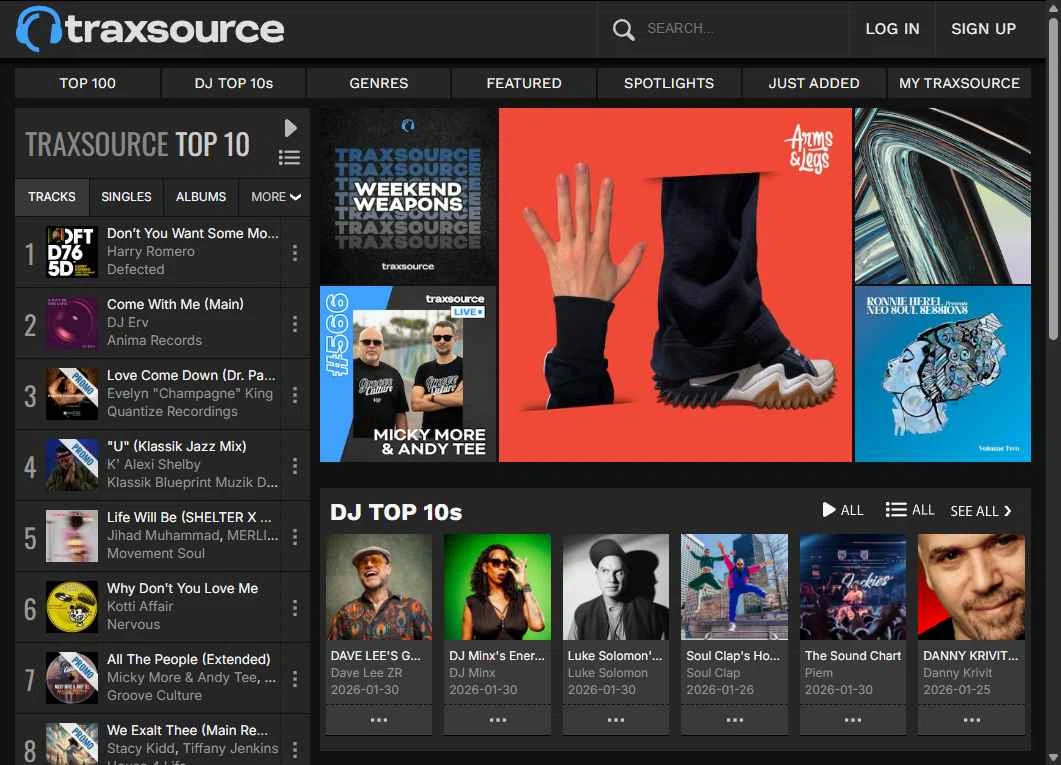
Task: Switch to the TRACKS tab
Action: [52, 197]
